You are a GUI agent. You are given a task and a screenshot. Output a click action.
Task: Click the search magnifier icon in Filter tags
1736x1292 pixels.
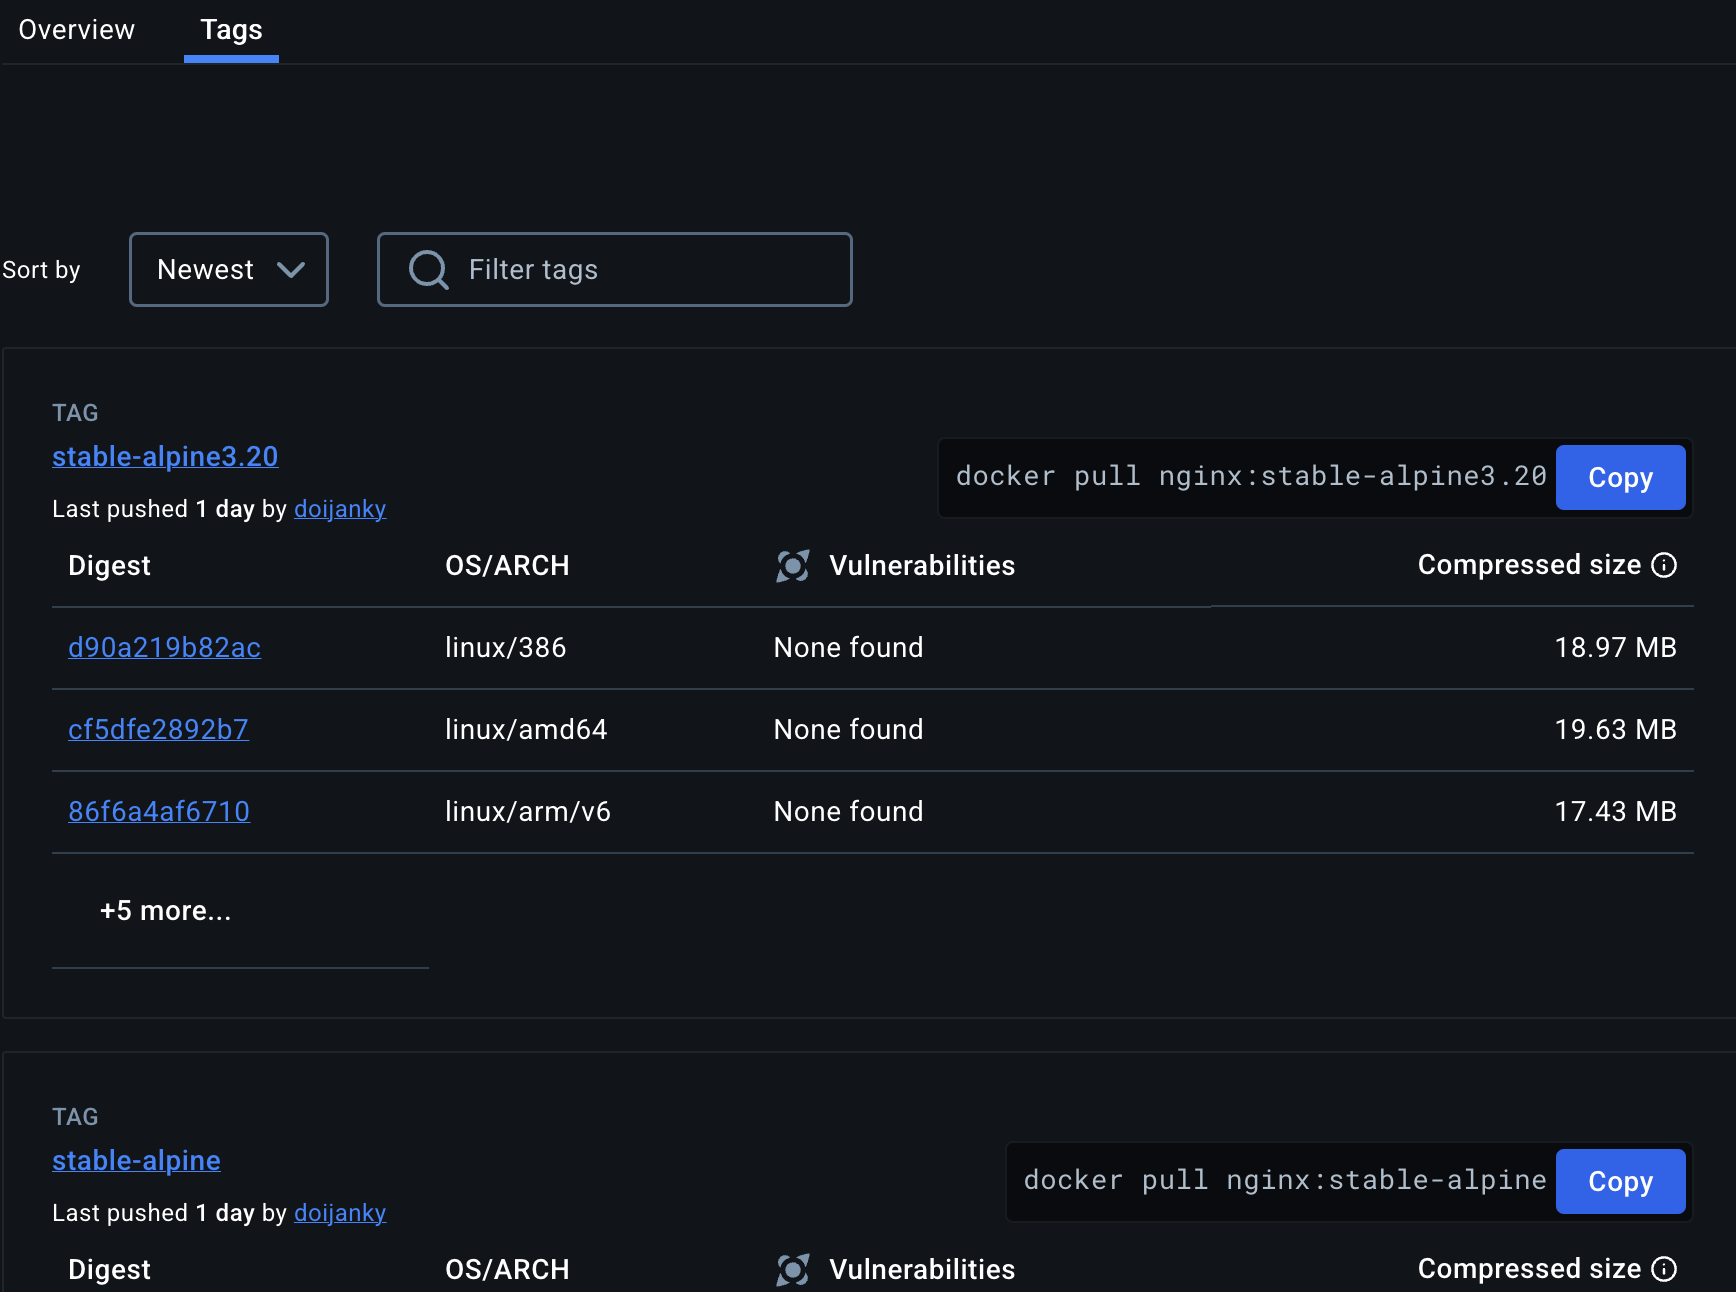click(x=428, y=270)
